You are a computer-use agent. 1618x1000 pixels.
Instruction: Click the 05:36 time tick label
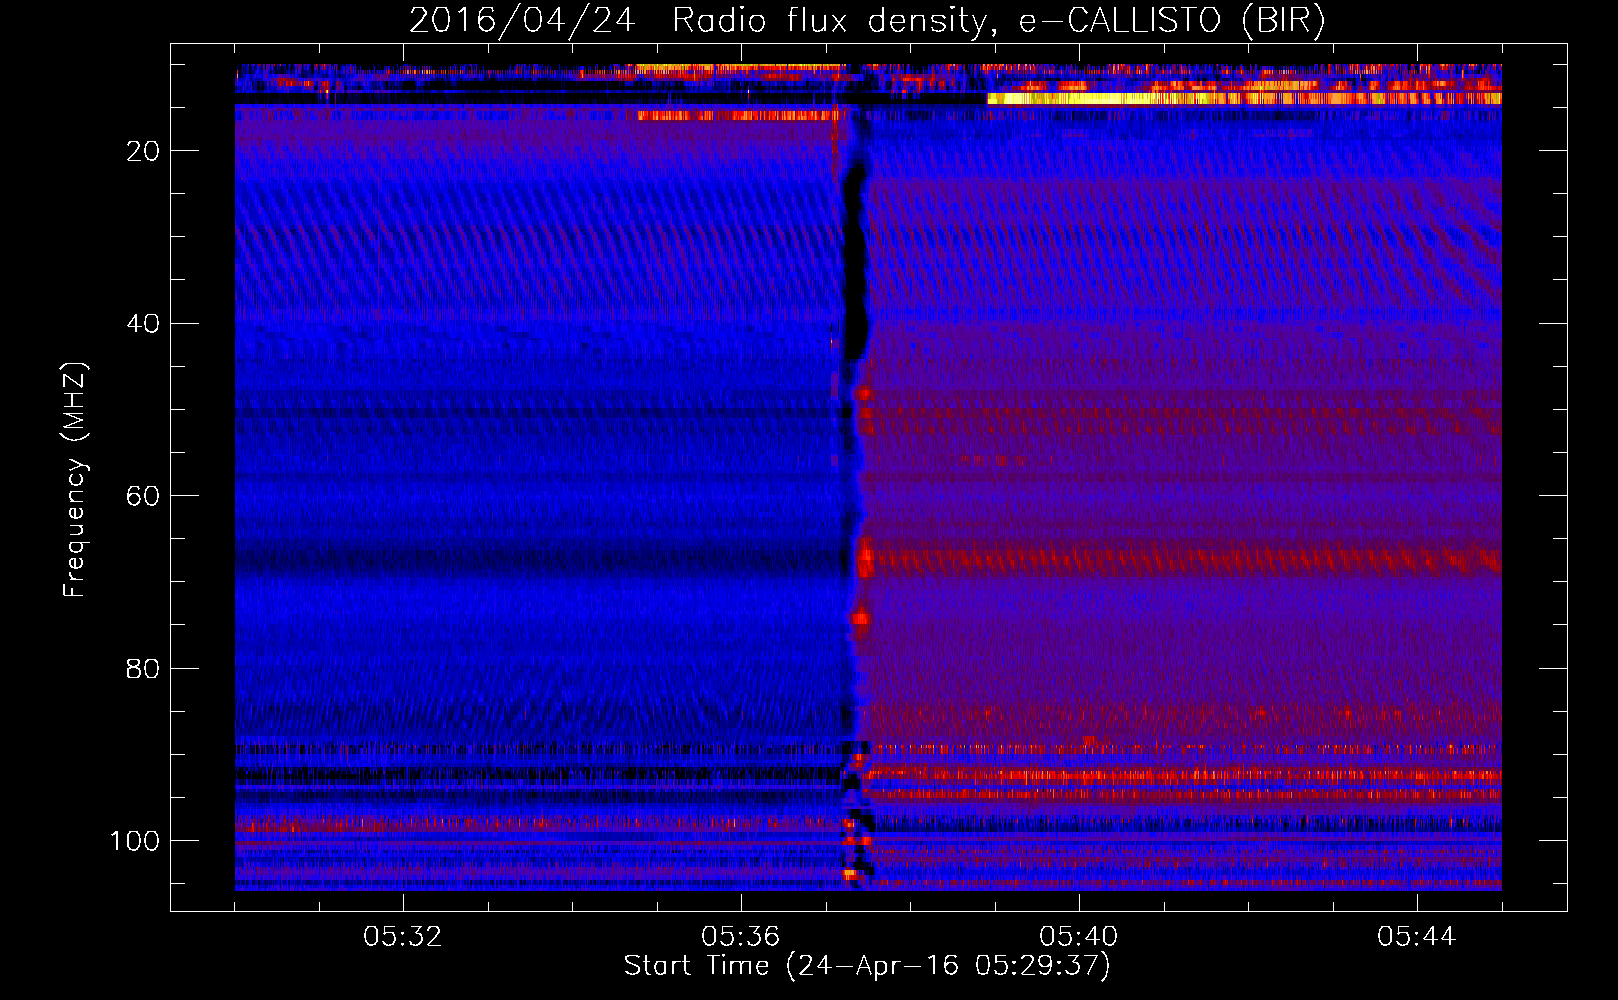point(741,937)
